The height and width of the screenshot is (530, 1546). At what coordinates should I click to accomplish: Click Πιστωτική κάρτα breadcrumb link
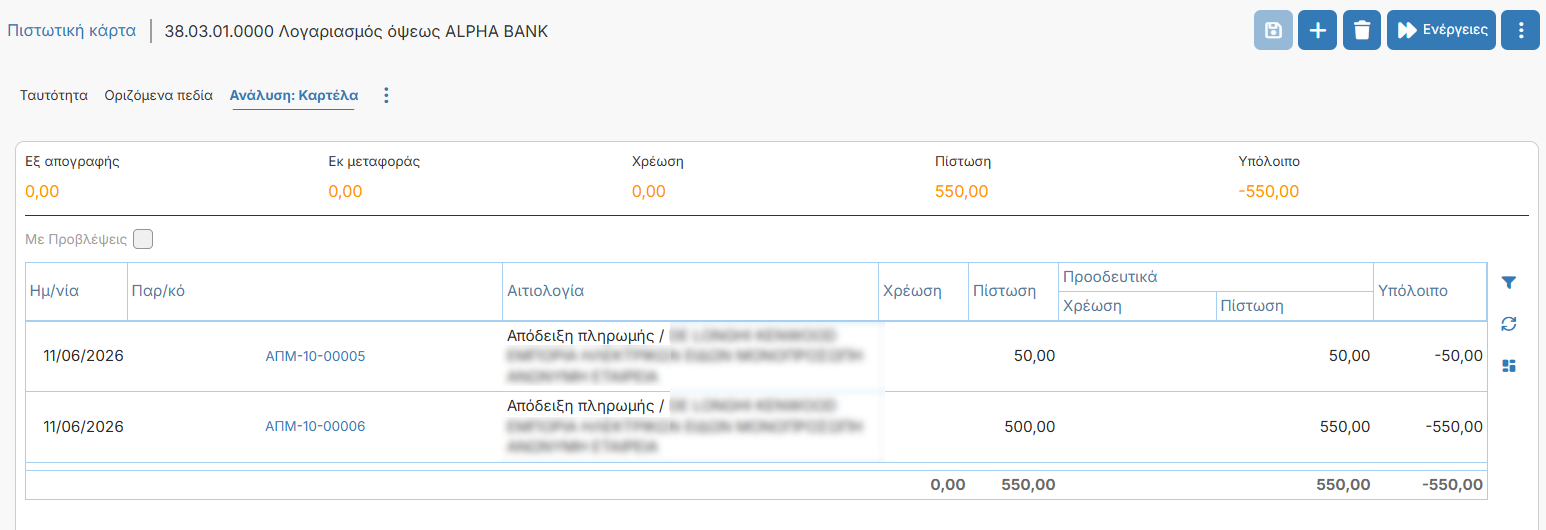[71, 31]
